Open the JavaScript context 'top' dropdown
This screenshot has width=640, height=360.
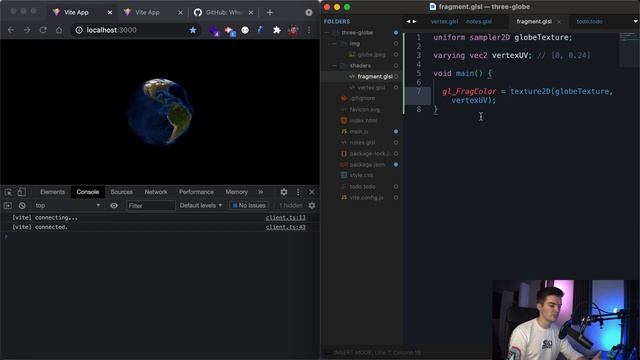[x=67, y=206]
